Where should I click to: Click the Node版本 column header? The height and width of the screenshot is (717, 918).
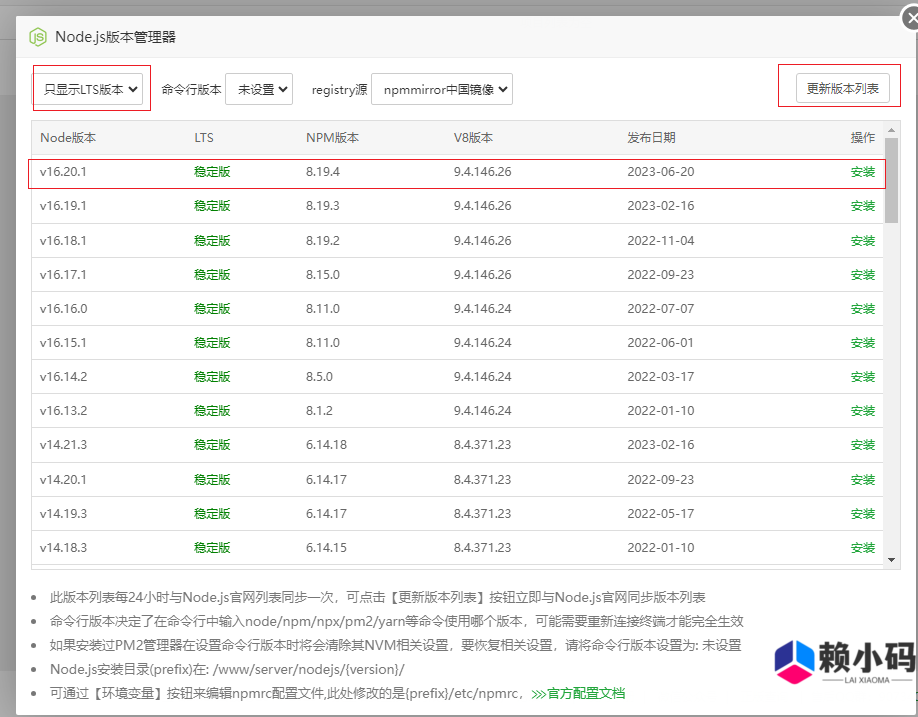click(68, 137)
